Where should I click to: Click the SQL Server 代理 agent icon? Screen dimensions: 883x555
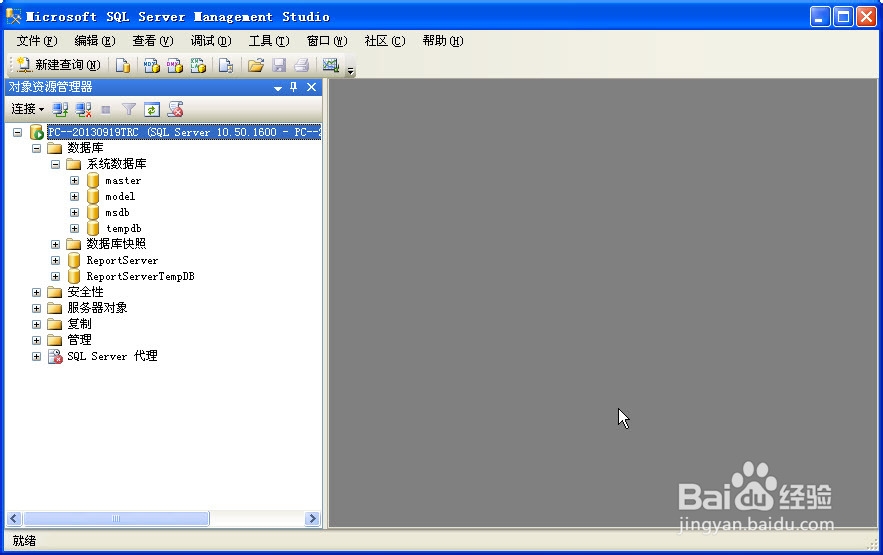(x=55, y=356)
